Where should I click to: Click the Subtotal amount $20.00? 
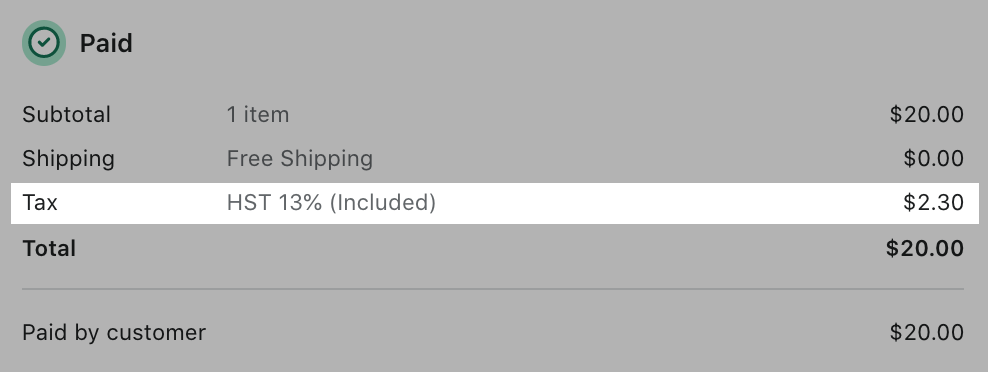[926, 115]
